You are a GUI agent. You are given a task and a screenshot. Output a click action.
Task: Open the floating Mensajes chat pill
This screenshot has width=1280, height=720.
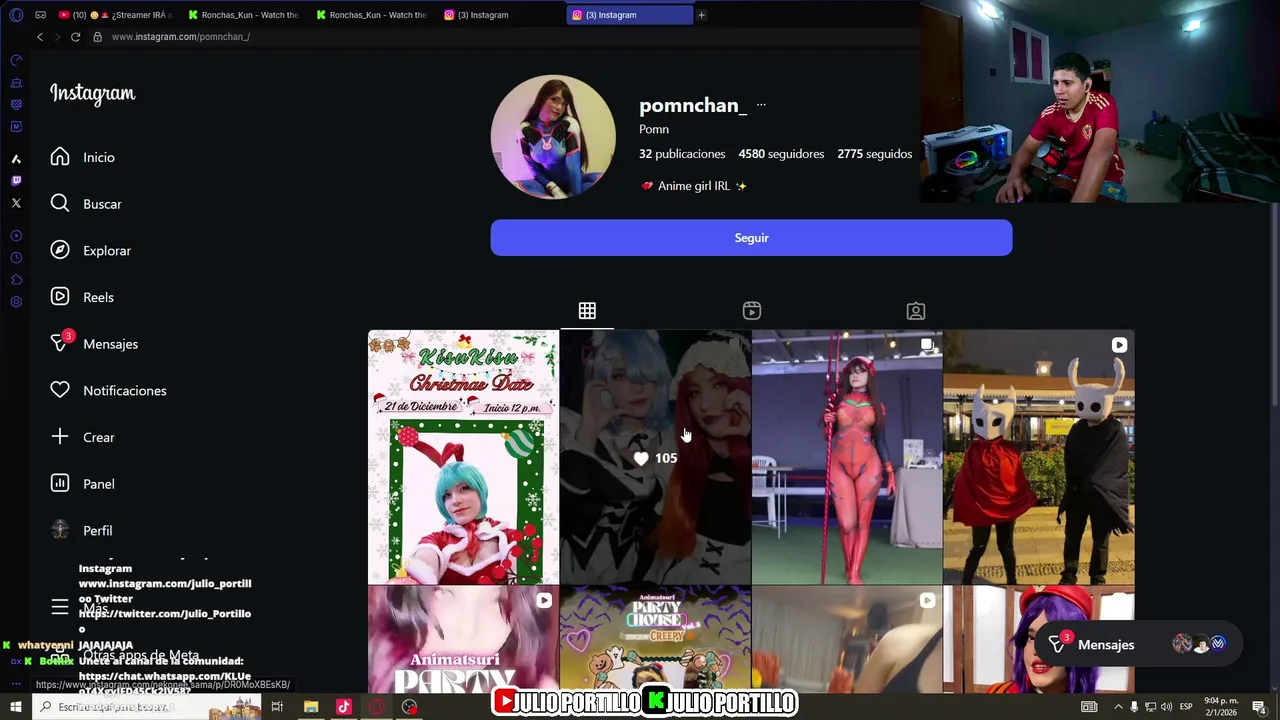pyautogui.click(x=1138, y=644)
